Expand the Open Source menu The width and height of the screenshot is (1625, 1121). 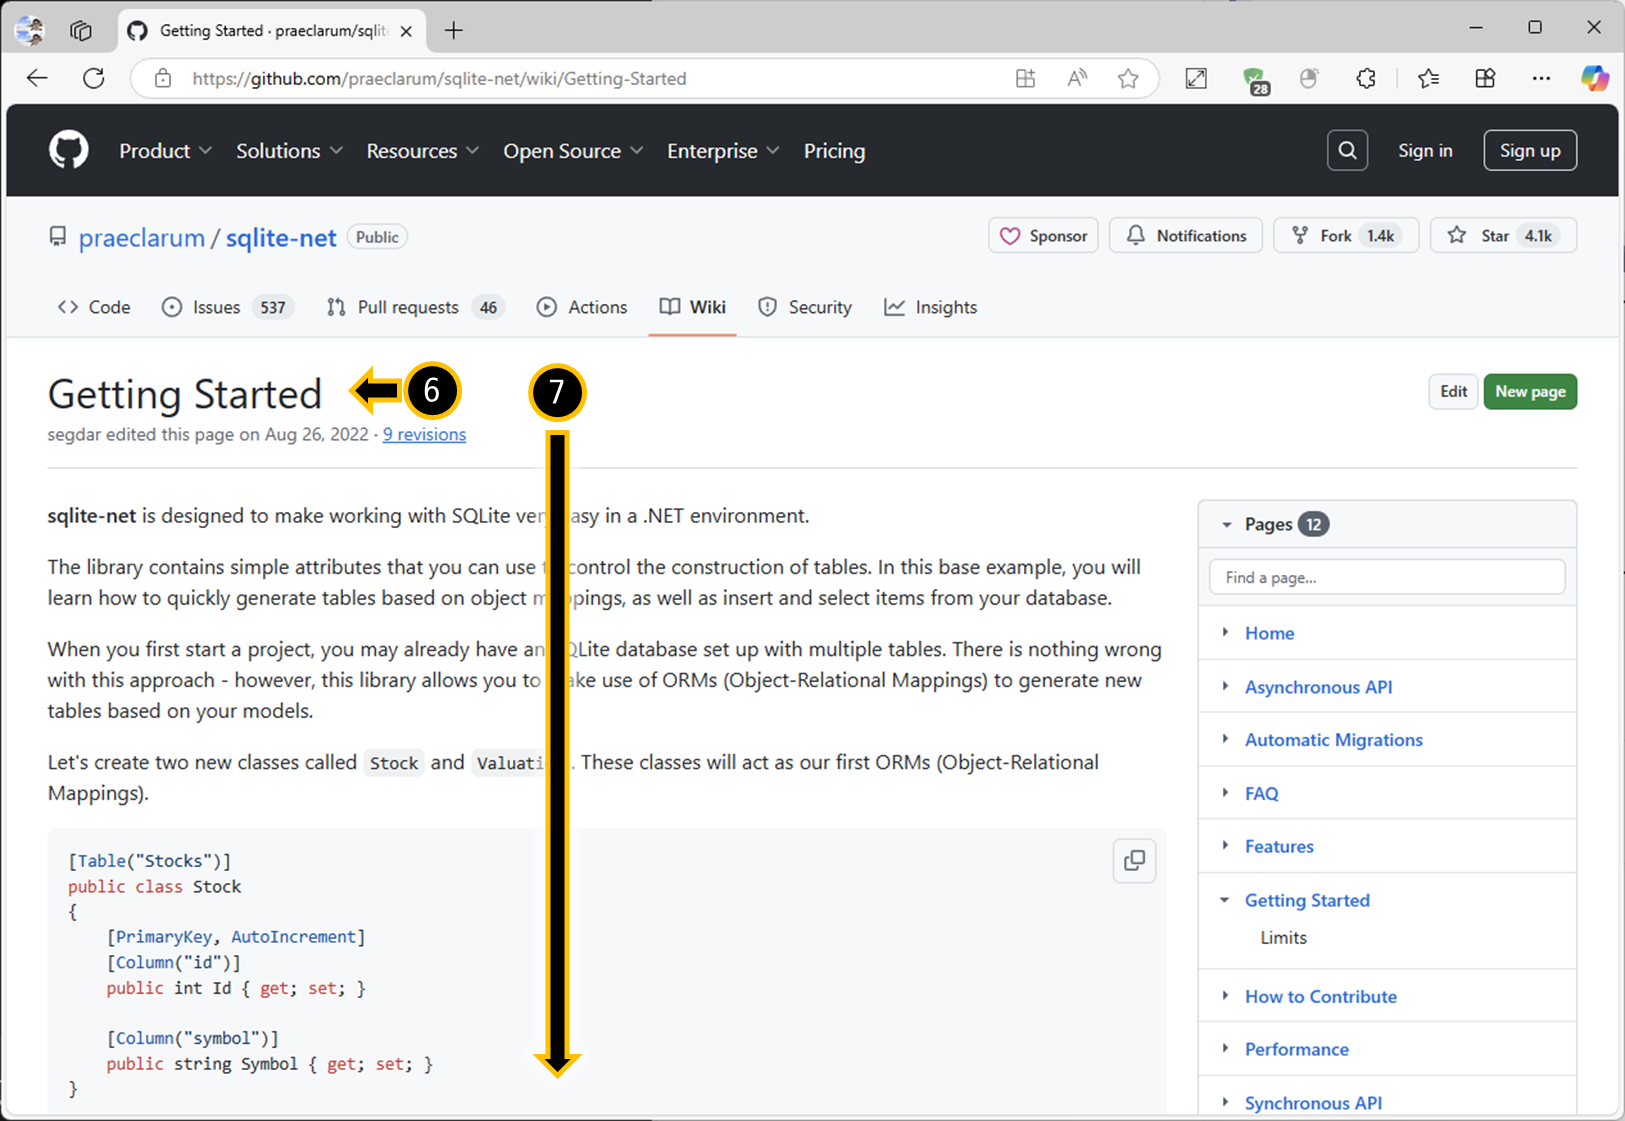click(x=573, y=151)
